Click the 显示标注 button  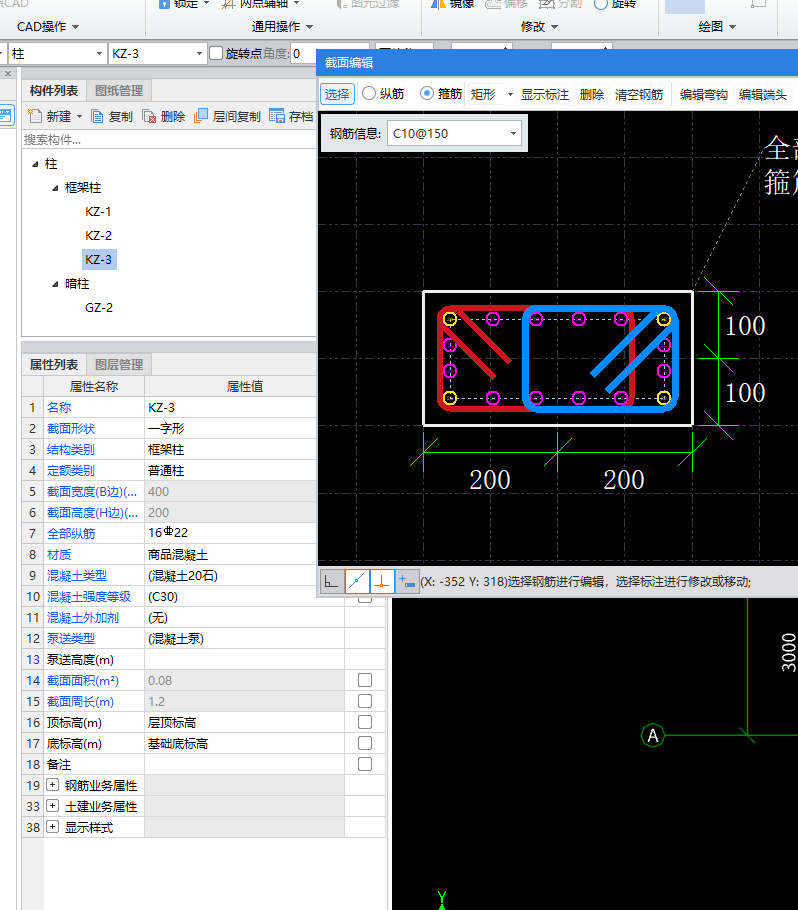(x=544, y=94)
